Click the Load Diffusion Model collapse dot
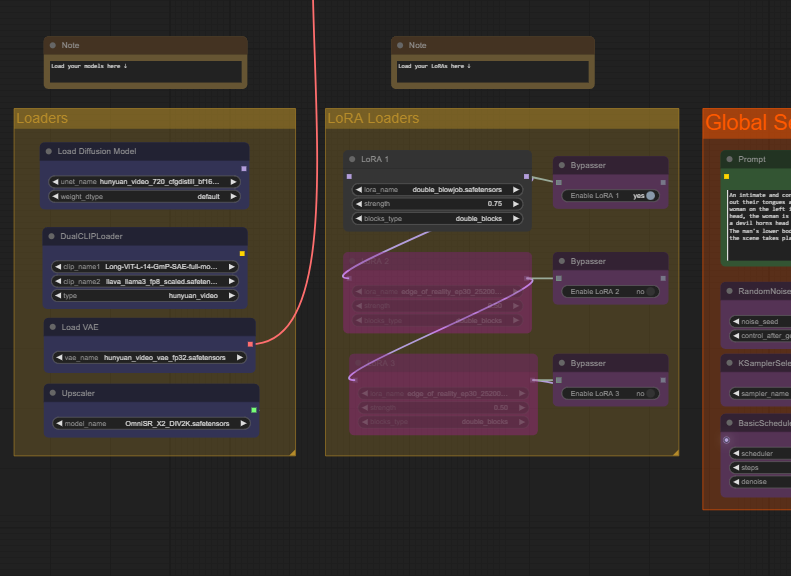This screenshot has width=791, height=576. click(x=49, y=151)
